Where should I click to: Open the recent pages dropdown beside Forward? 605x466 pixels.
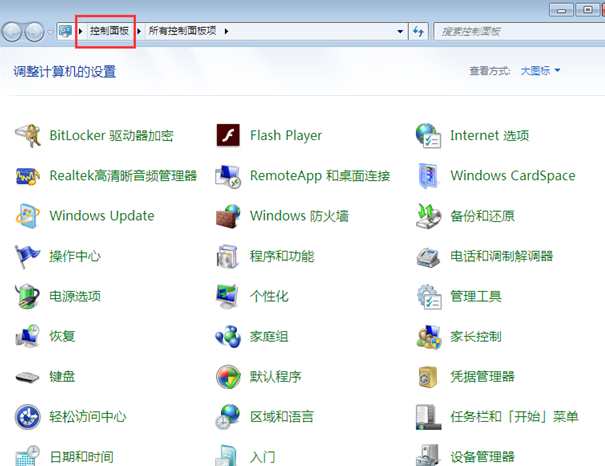pyautogui.click(x=51, y=32)
